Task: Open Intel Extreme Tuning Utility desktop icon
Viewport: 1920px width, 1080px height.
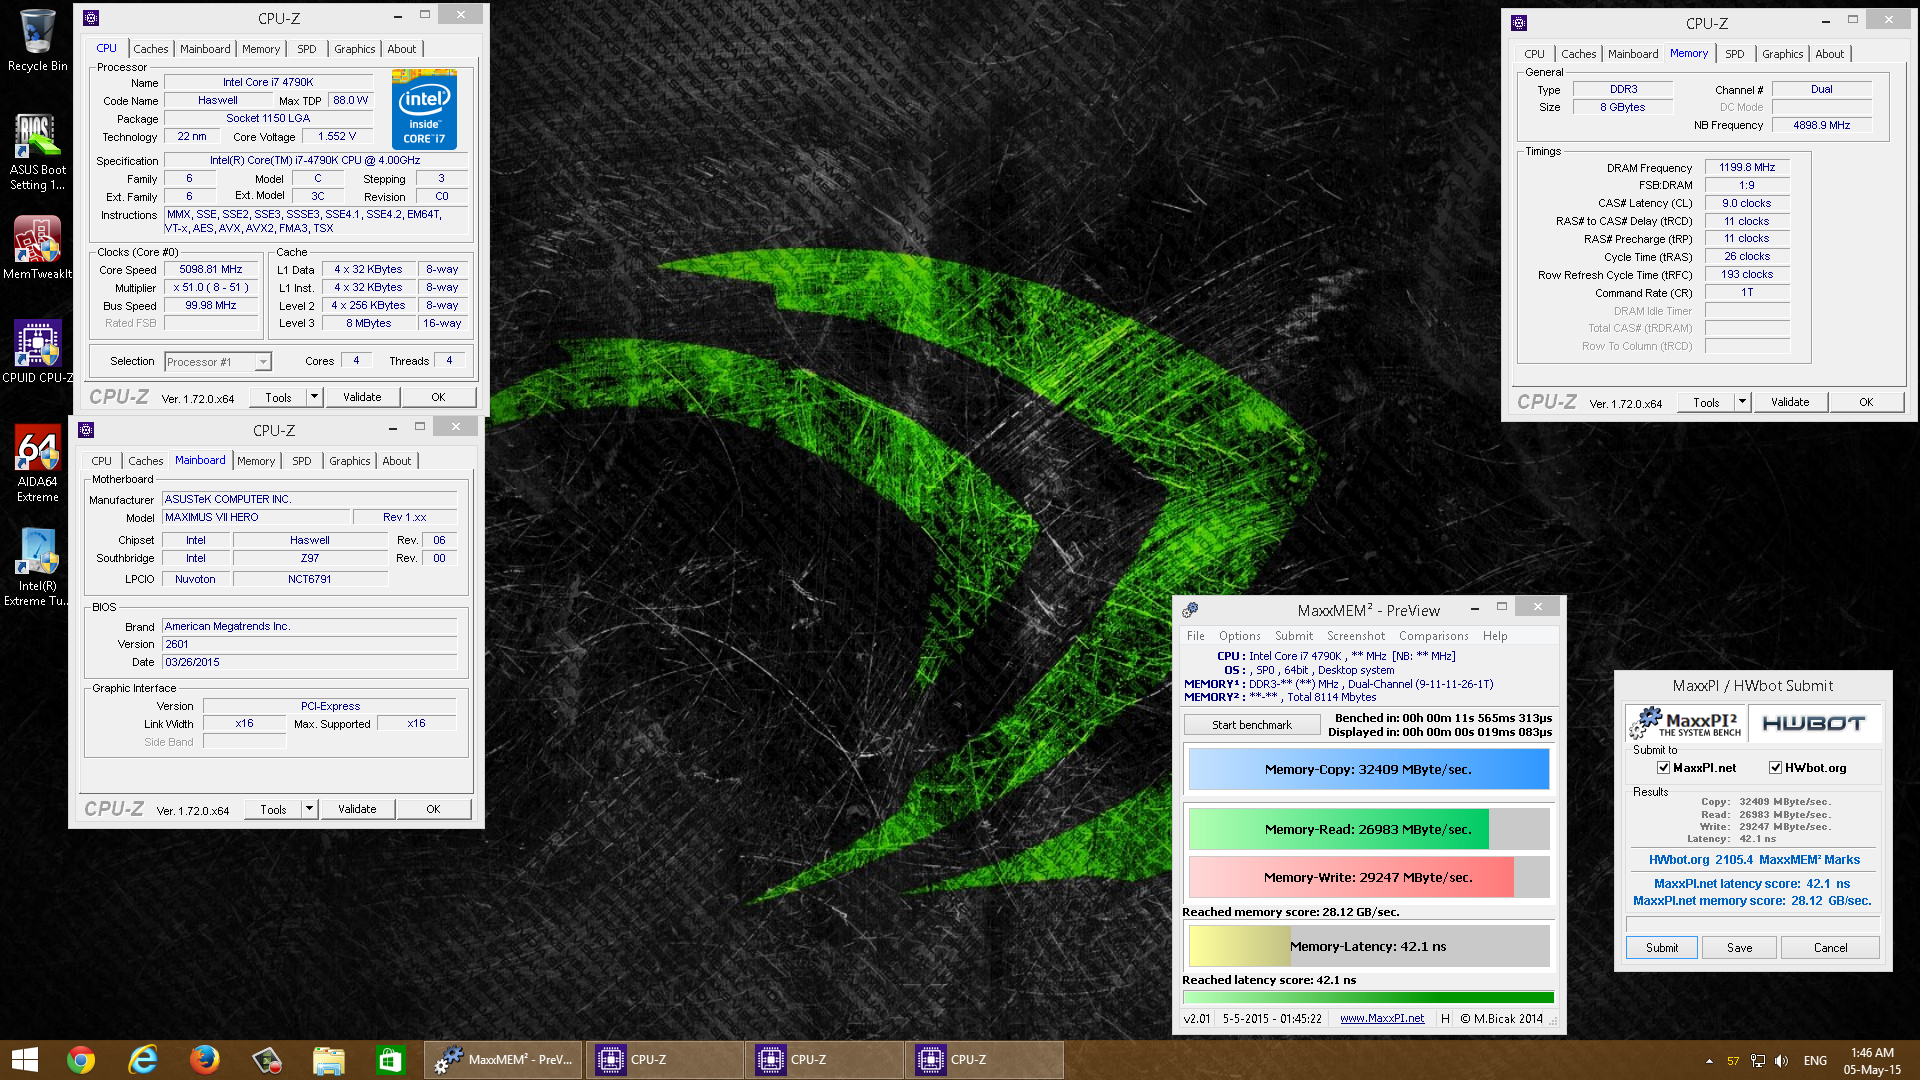Action: point(37,568)
